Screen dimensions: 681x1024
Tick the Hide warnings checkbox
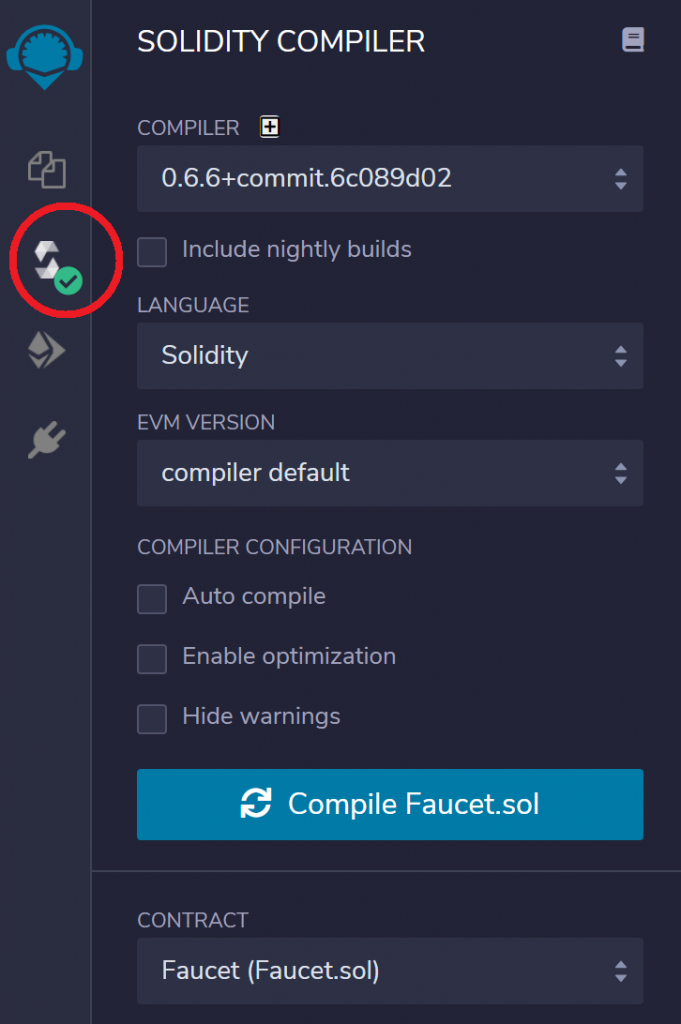[x=152, y=719]
